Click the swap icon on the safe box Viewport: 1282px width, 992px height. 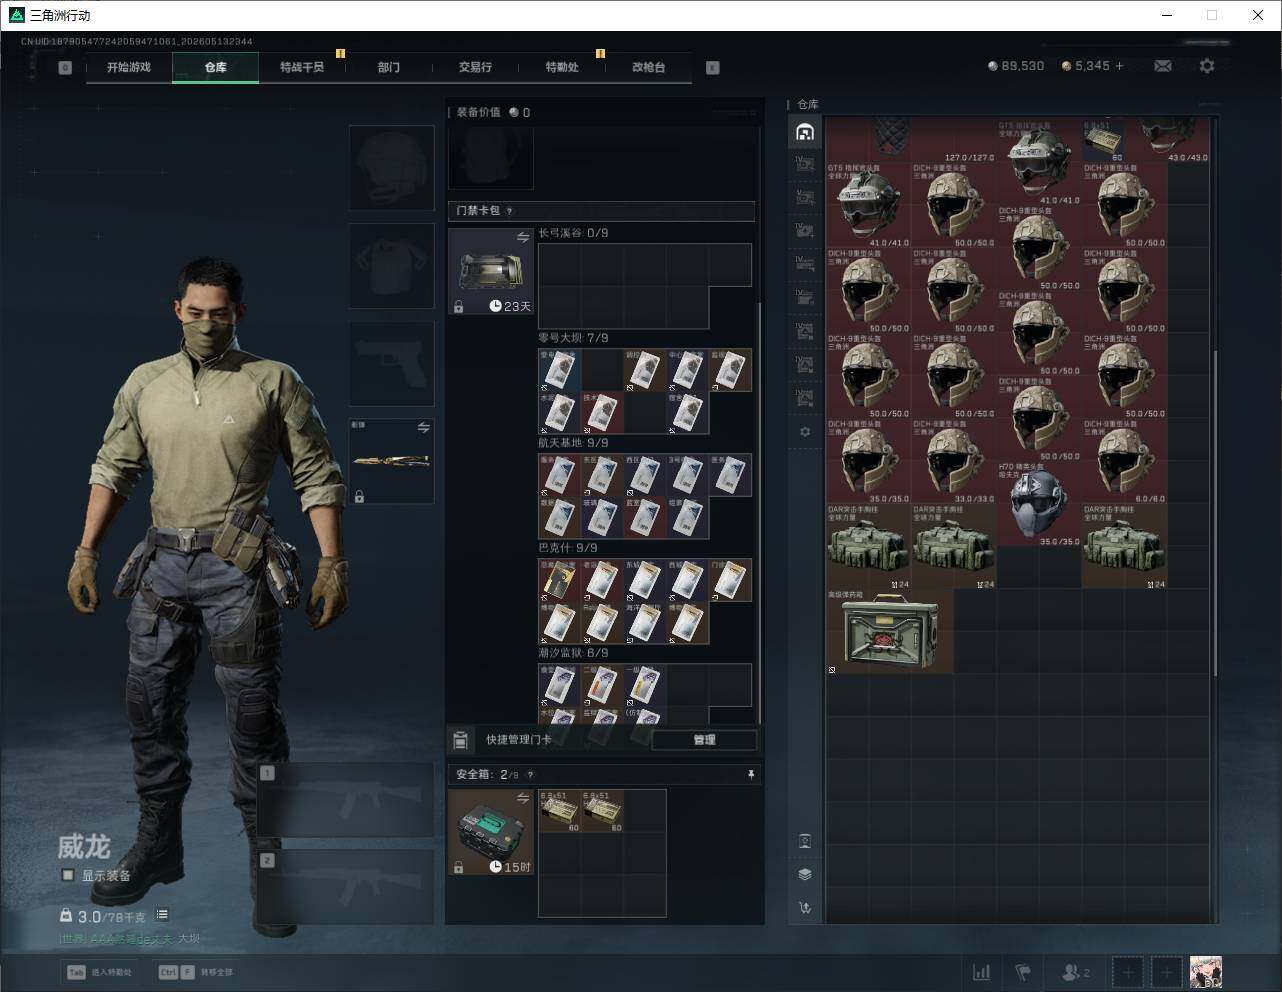coord(523,798)
